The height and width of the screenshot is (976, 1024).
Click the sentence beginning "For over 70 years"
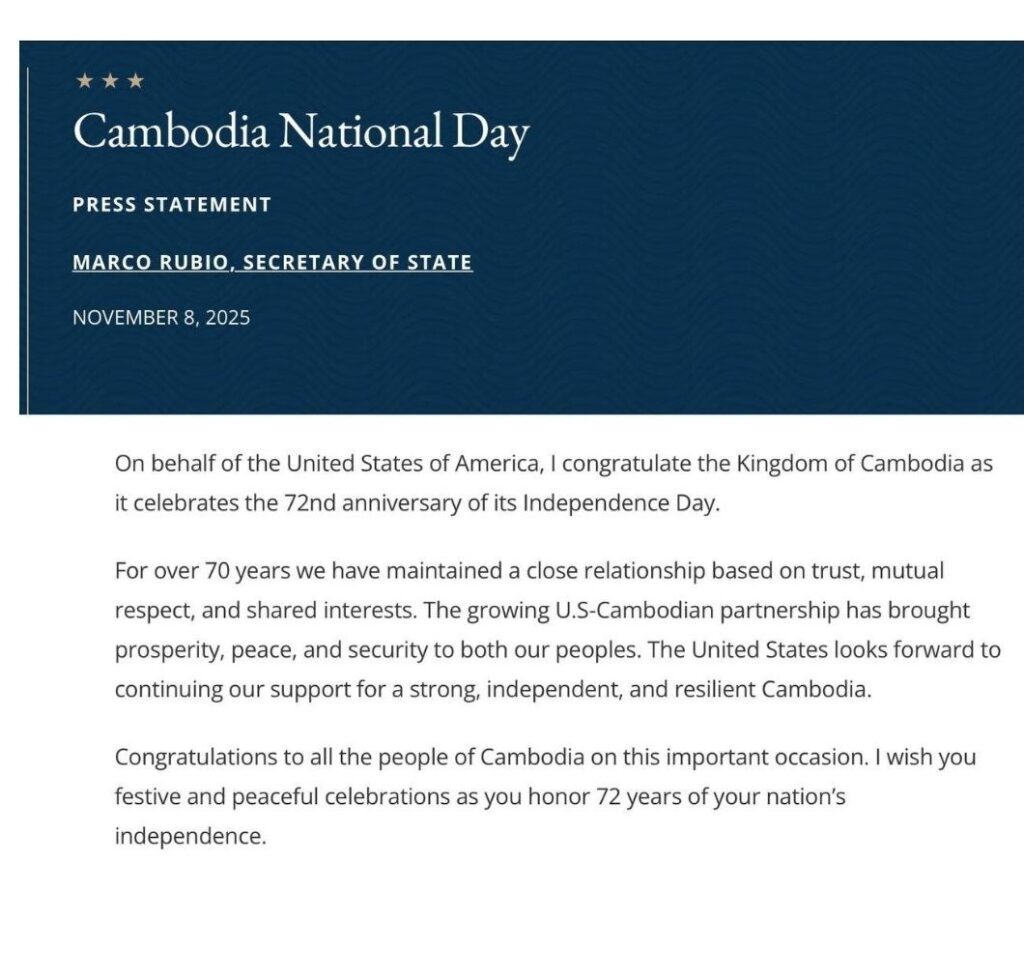(400, 571)
